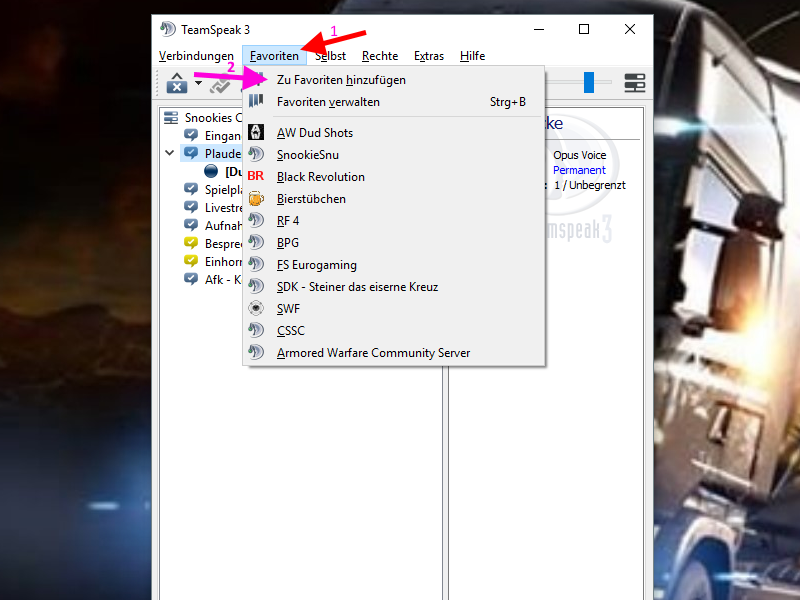Viewport: 800px width, 600px height.
Task: Click the away status toolbar icon
Action: point(177,85)
